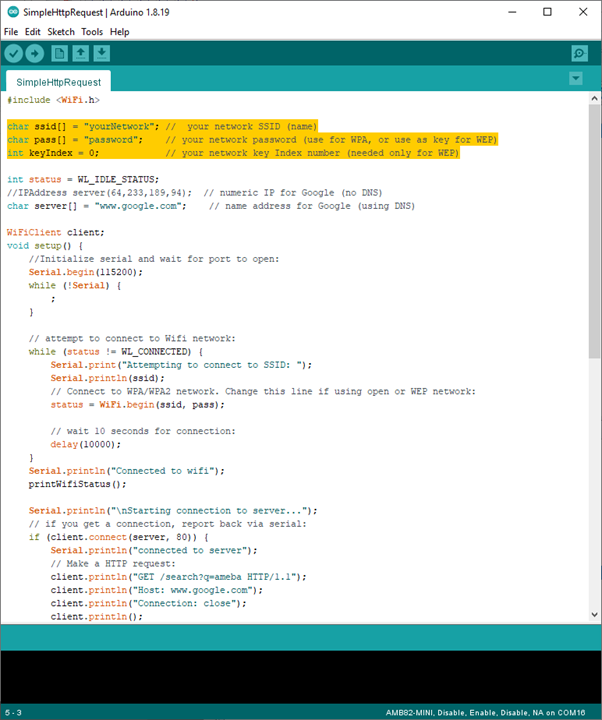Viewport: 602px width, 720px height.
Task: Click the editor vertical scrollbar thumb
Action: (594, 230)
